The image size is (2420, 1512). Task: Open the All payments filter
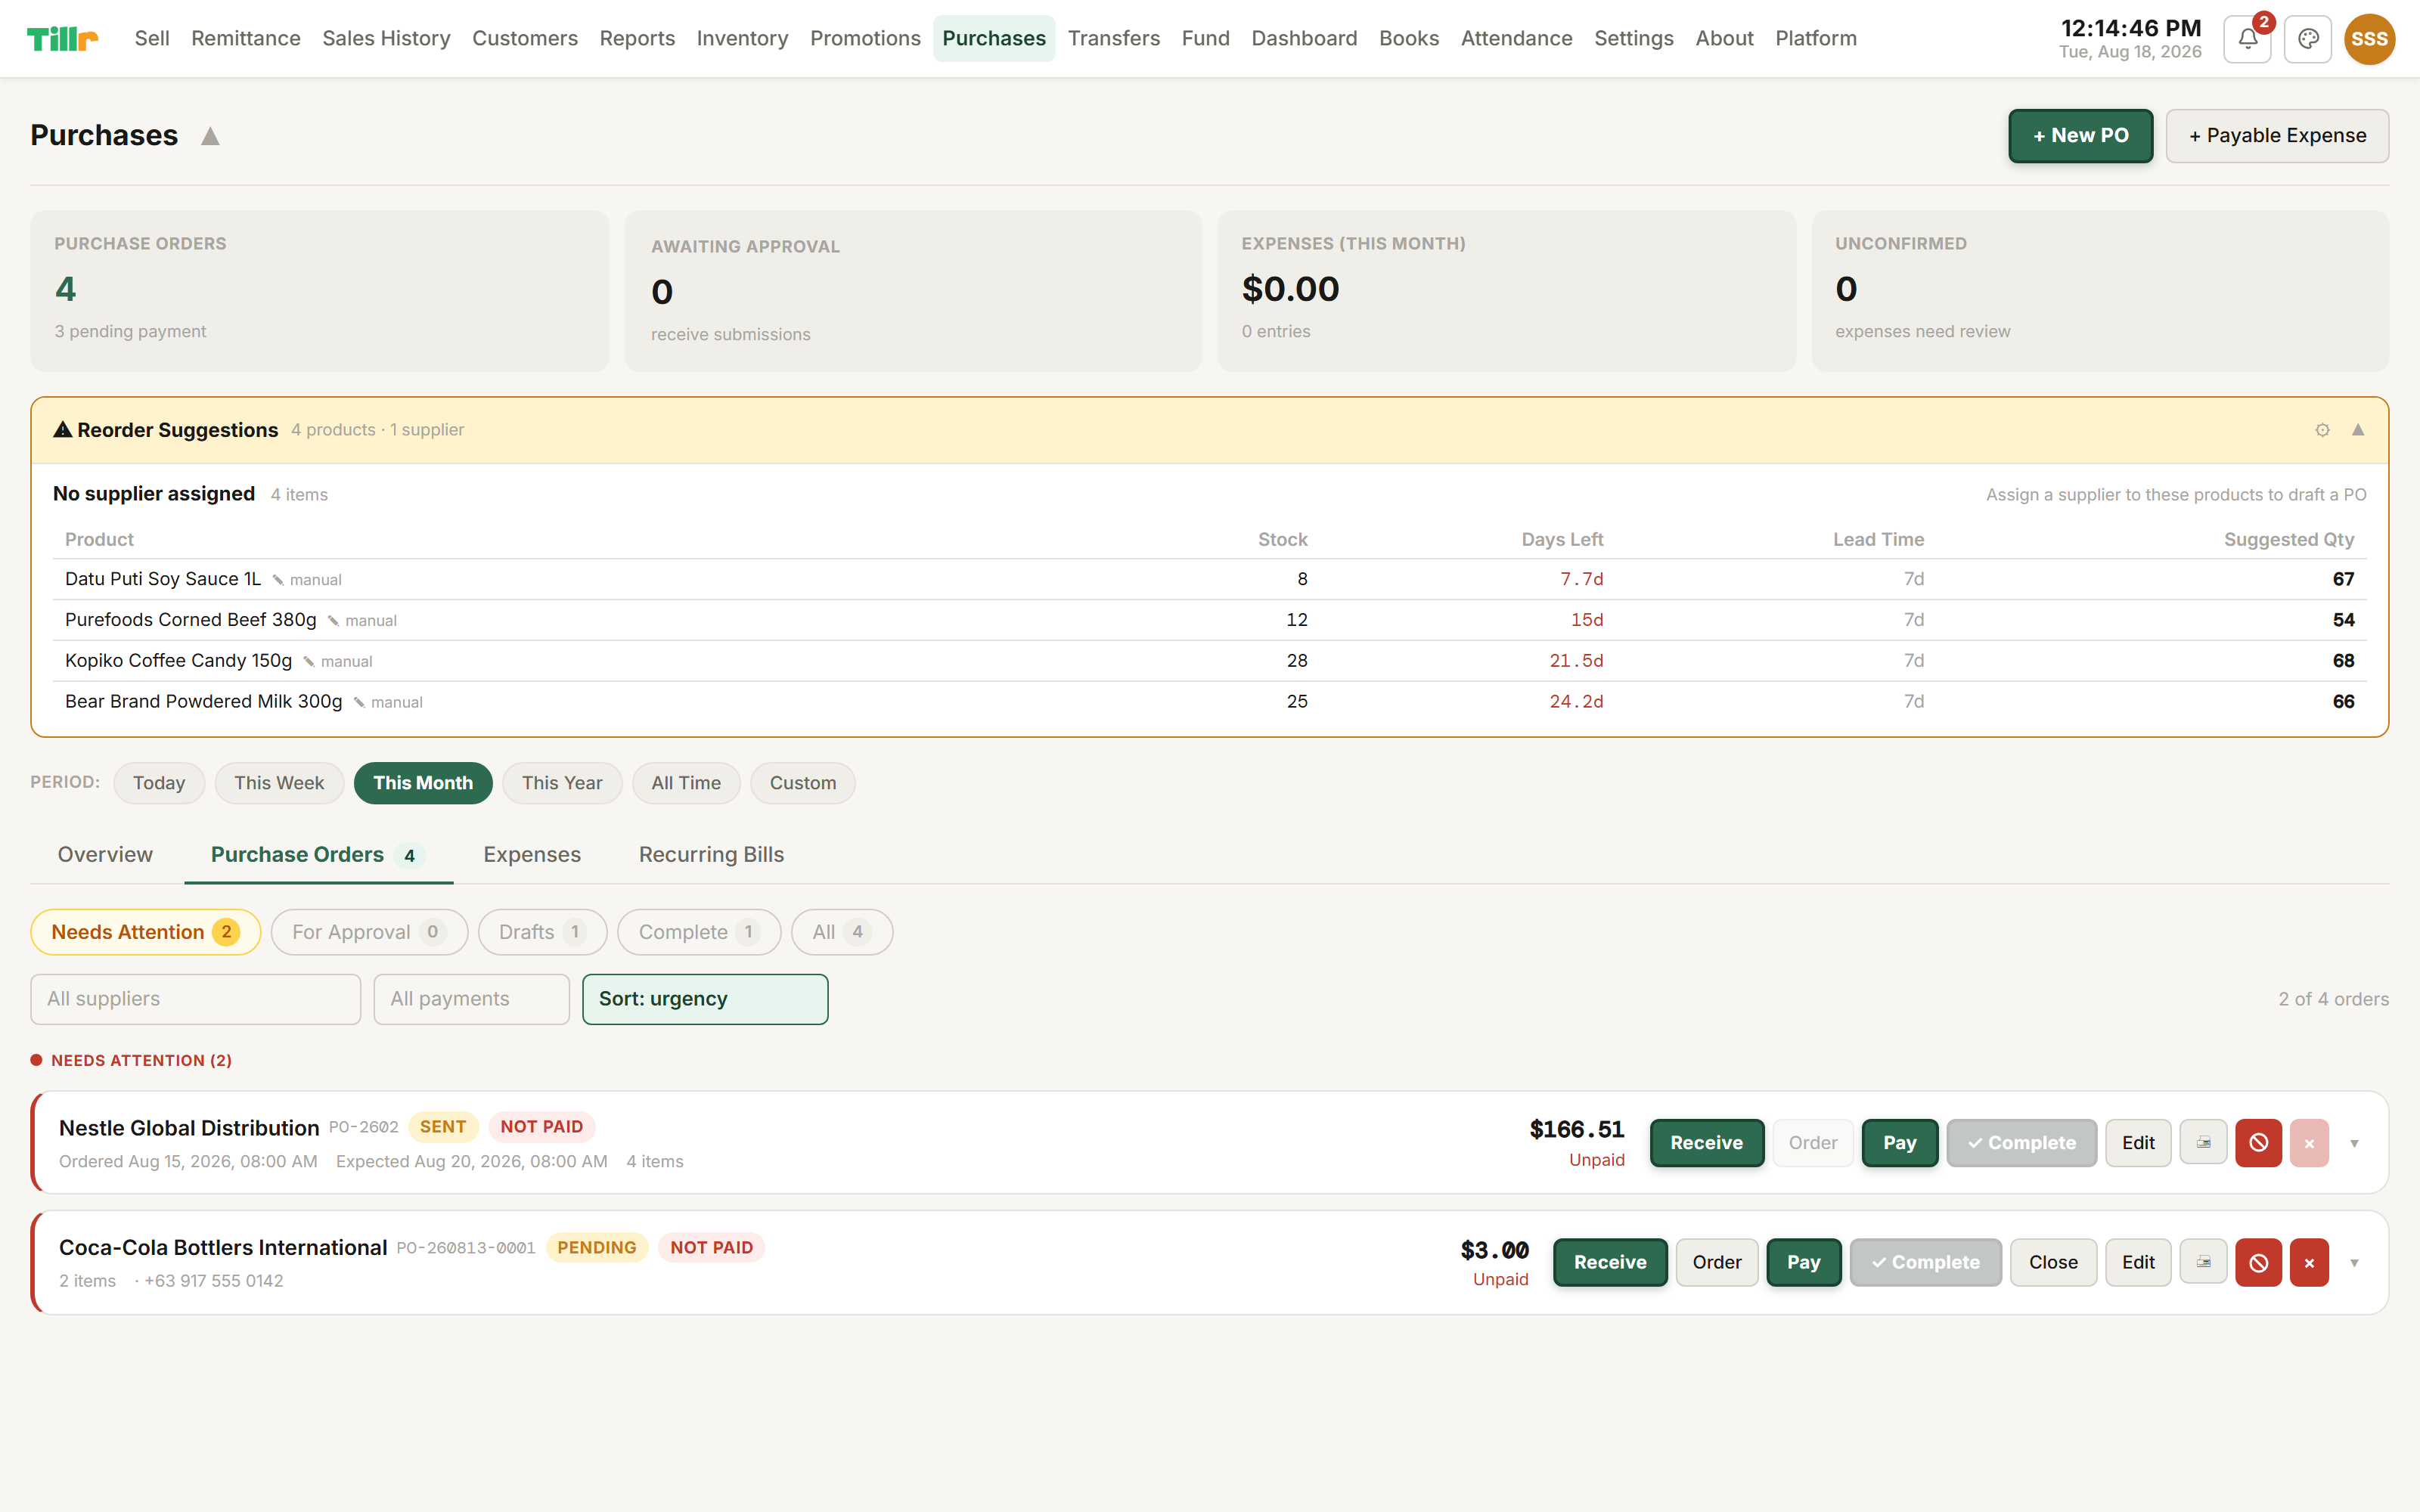tap(472, 999)
